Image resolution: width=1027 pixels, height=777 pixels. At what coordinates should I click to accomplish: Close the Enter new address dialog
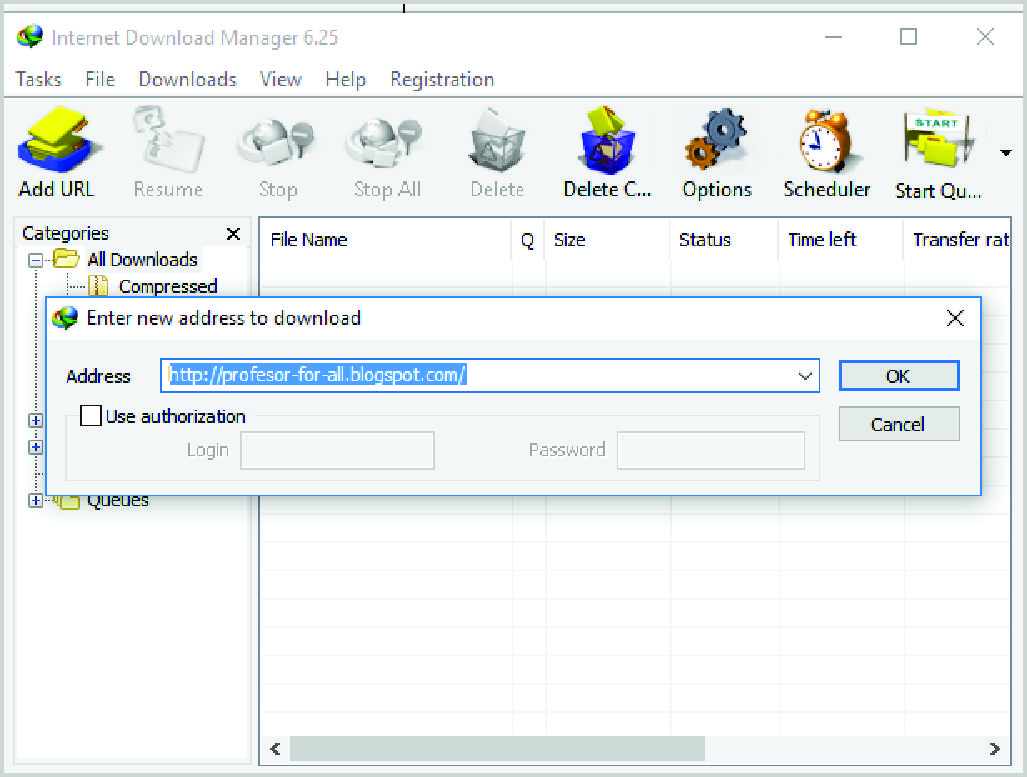click(955, 318)
